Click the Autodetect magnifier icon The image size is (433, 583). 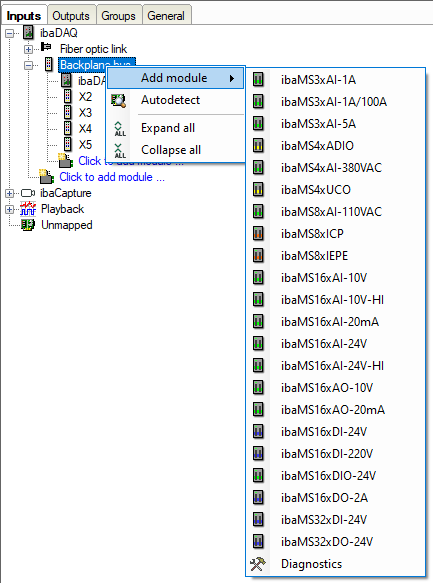pos(119,100)
